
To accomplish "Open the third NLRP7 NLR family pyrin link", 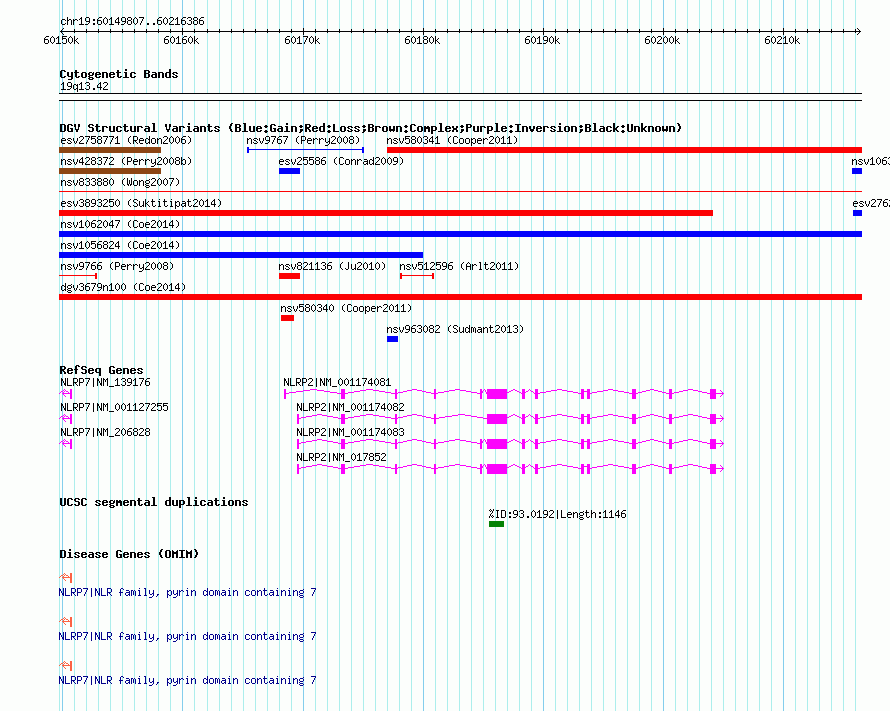I will point(187,680).
